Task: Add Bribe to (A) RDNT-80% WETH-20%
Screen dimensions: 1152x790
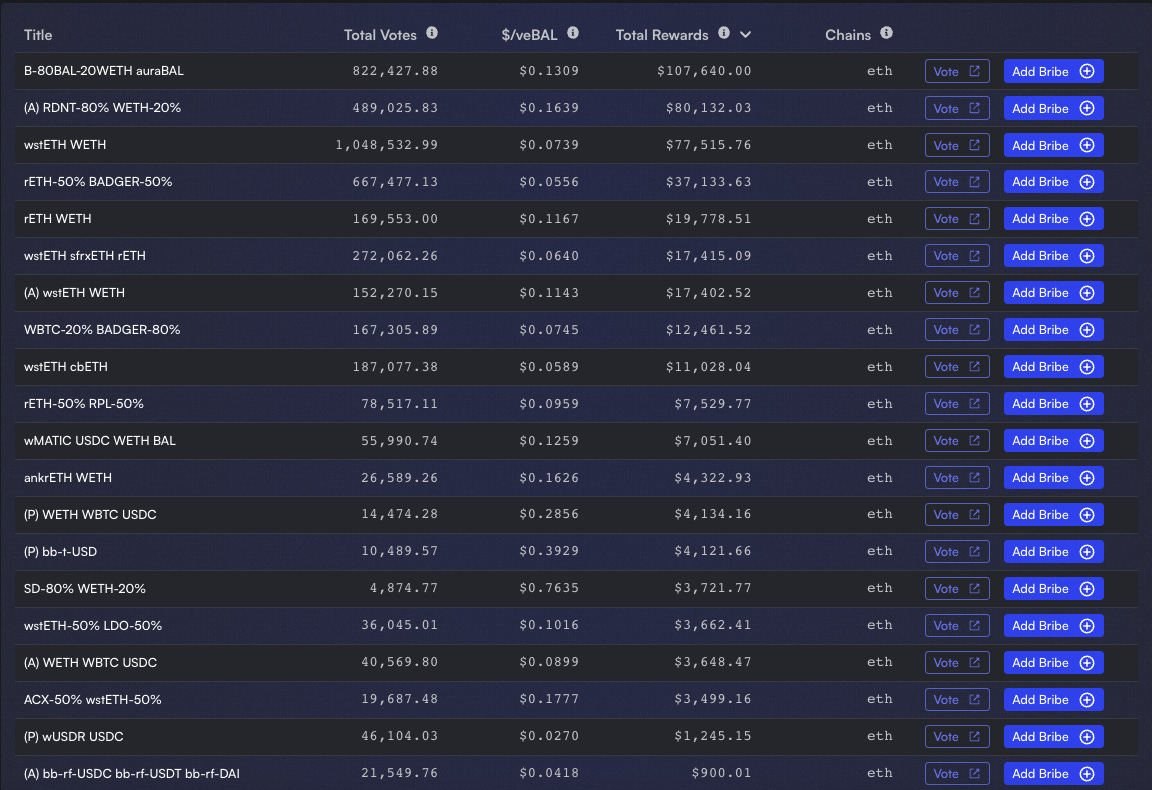Action: coord(1054,108)
